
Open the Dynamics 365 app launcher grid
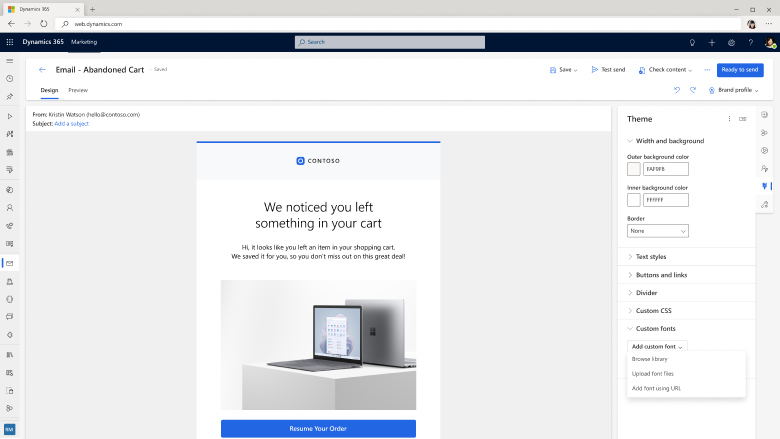(x=9, y=42)
